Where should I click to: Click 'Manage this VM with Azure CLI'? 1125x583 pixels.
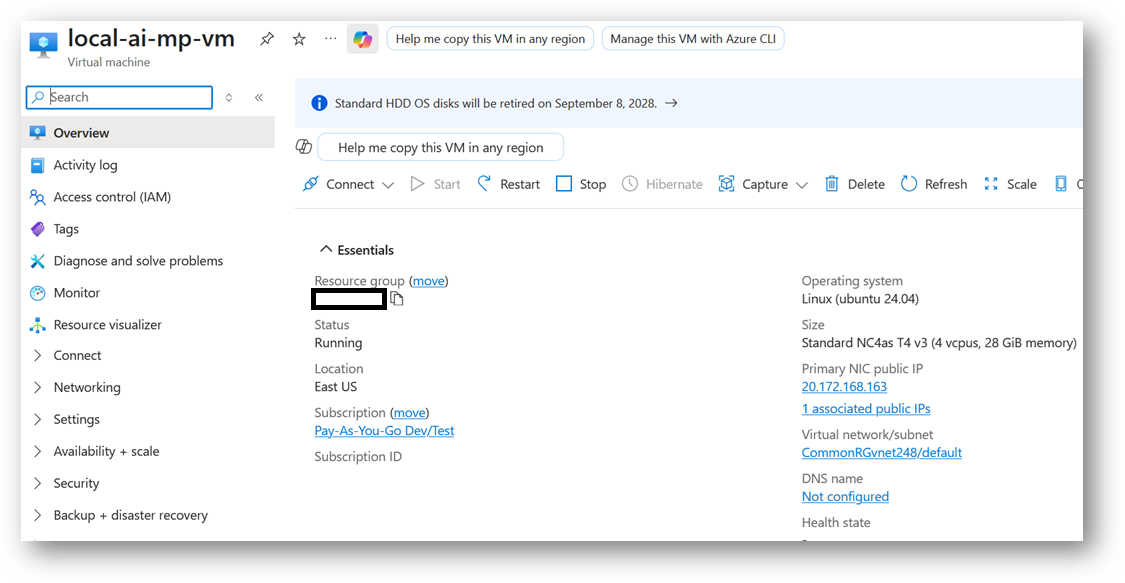click(693, 39)
